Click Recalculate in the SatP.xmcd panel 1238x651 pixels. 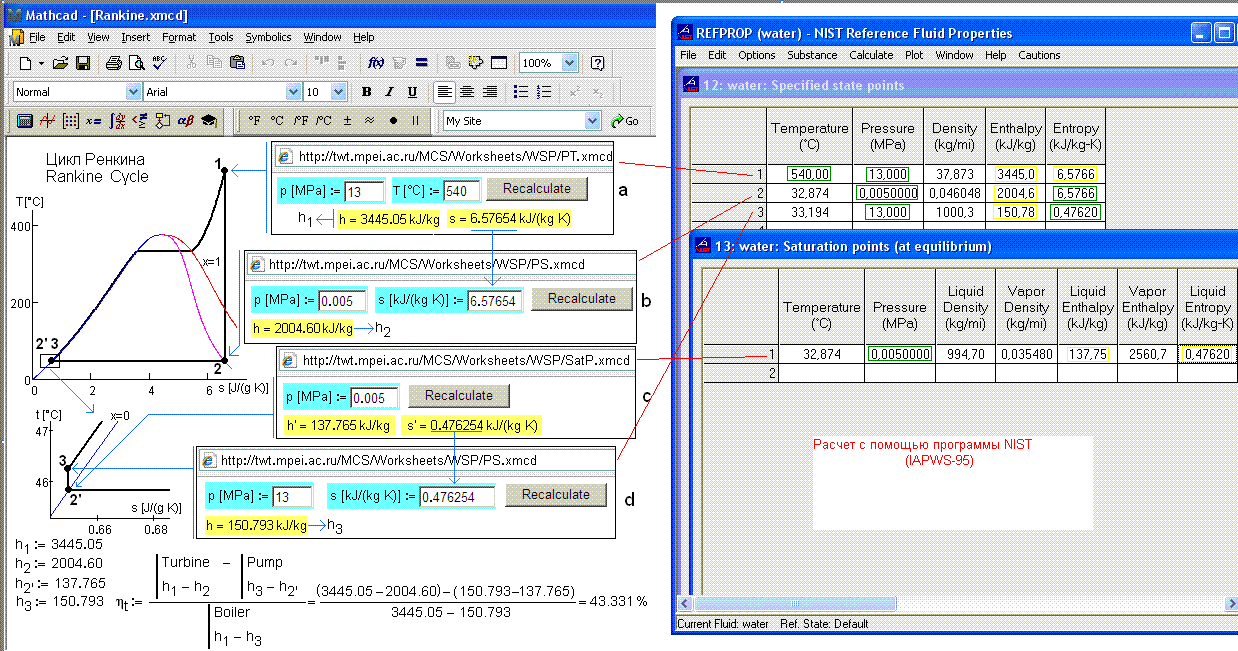pos(458,395)
